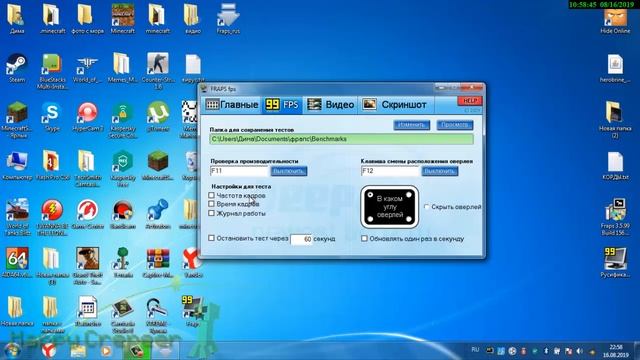Viewport: 640px width, 360px height.
Task: Click the F12 overlay hotkey field
Action: (390, 171)
